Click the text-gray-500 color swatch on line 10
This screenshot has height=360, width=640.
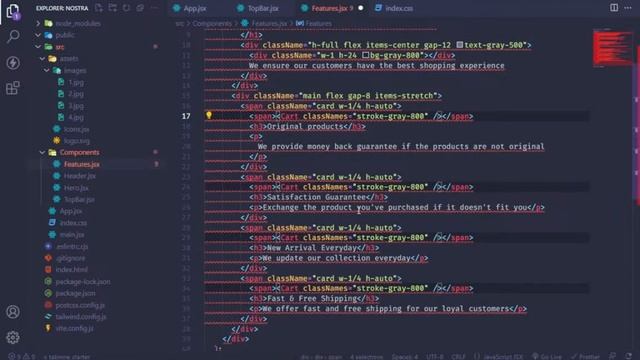(460, 45)
